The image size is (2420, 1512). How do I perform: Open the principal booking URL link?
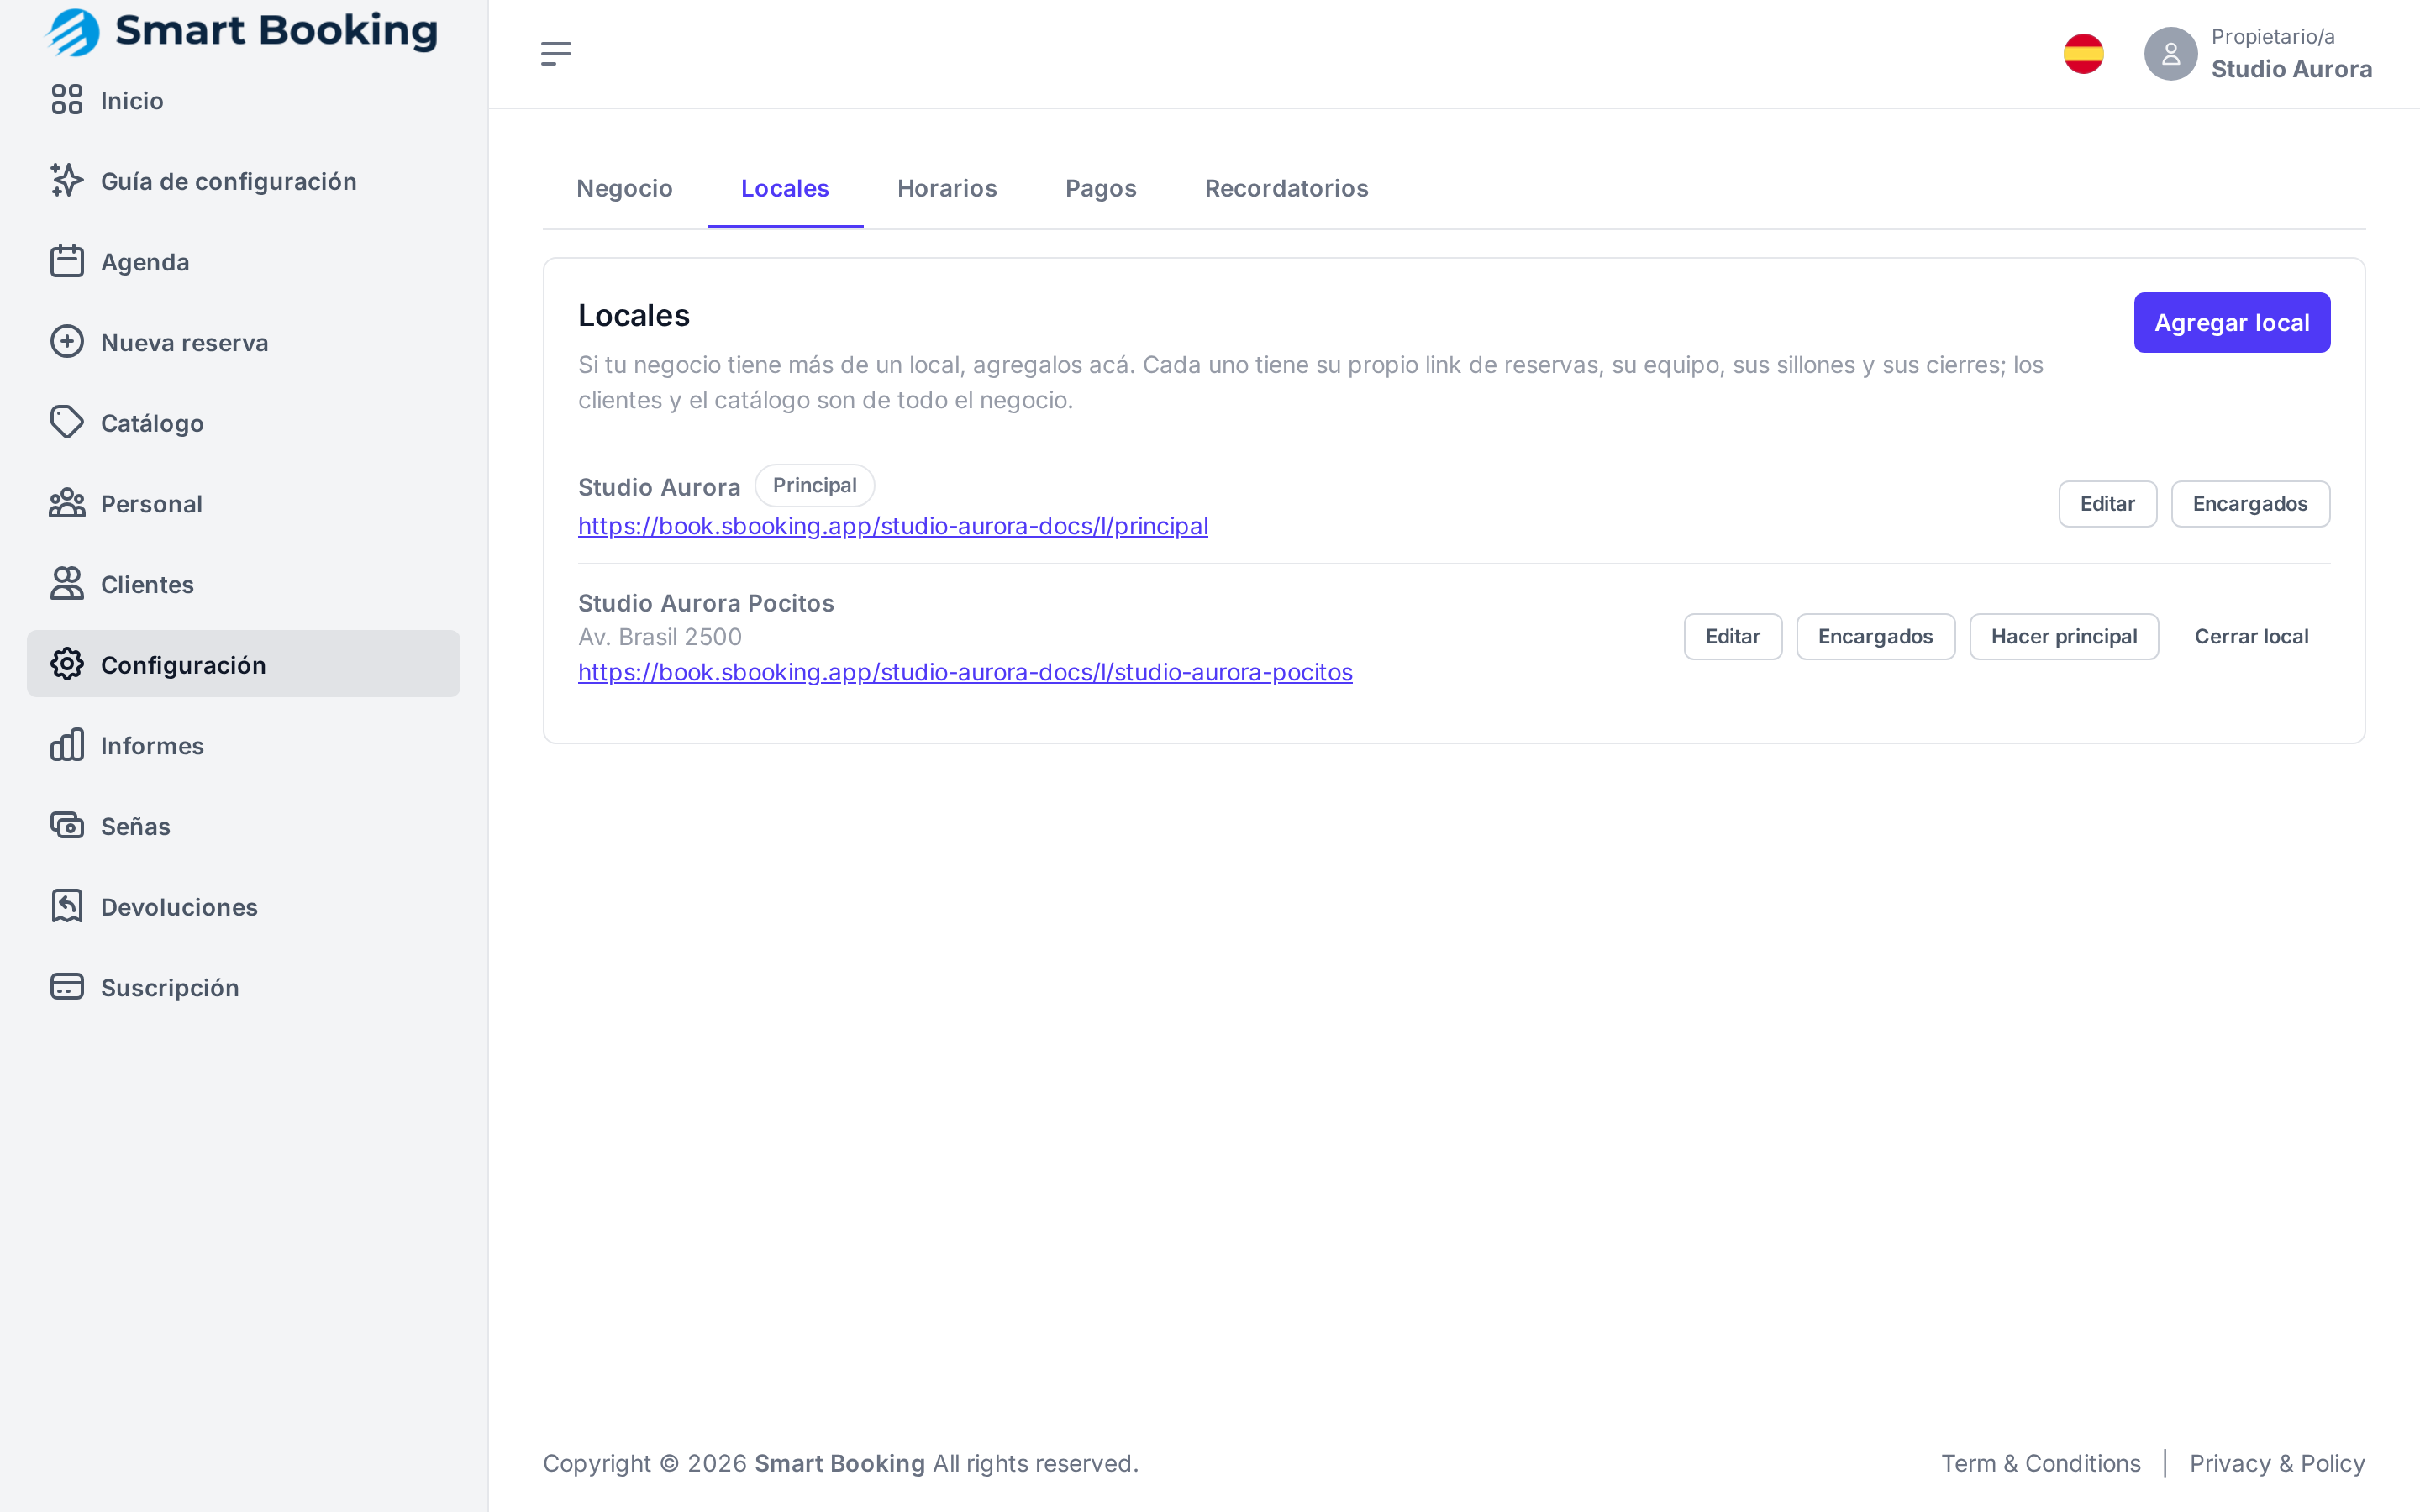[x=893, y=526]
